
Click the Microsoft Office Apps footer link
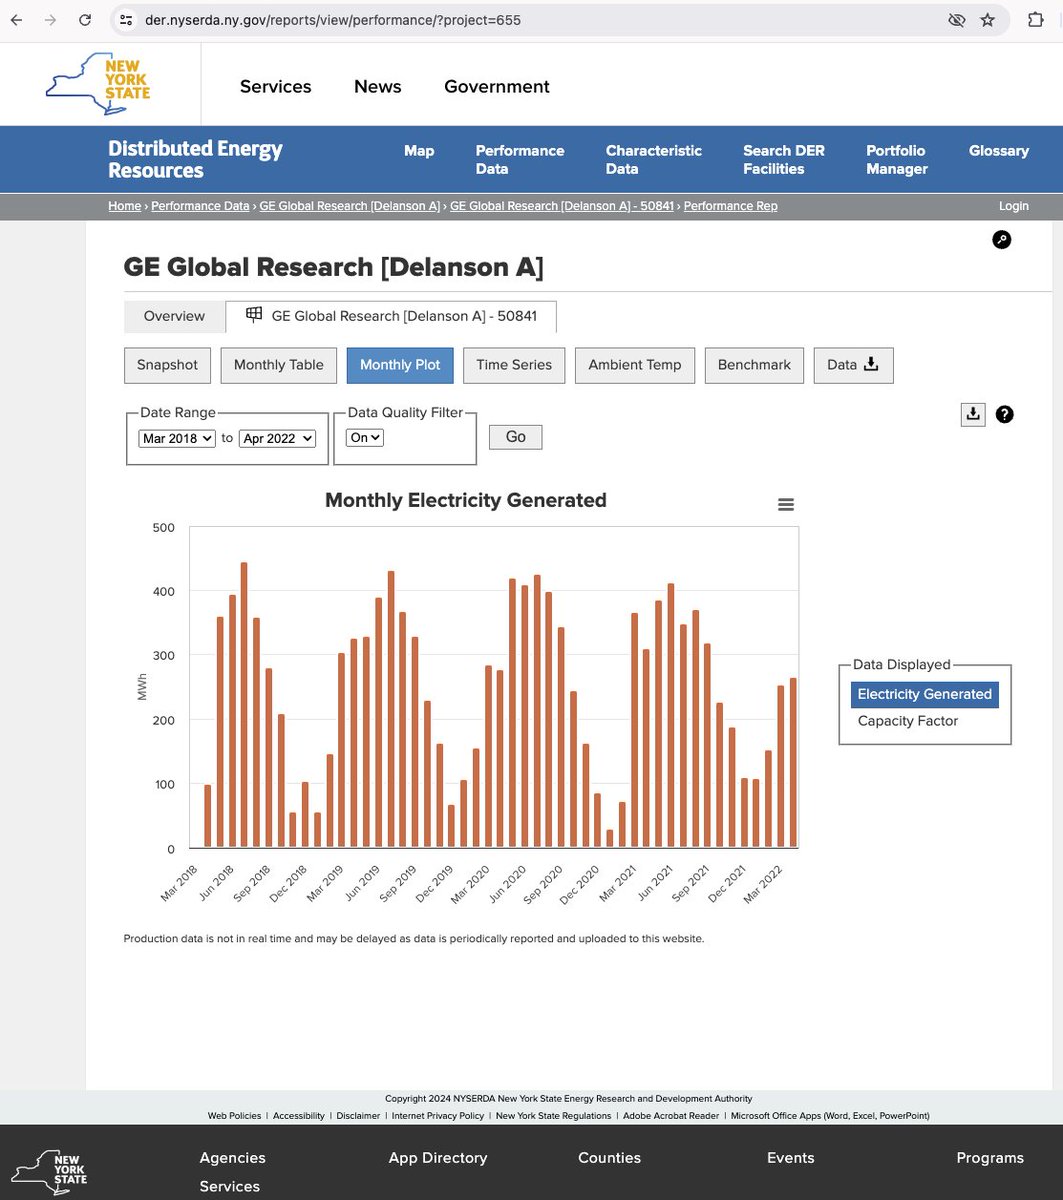tap(830, 1116)
